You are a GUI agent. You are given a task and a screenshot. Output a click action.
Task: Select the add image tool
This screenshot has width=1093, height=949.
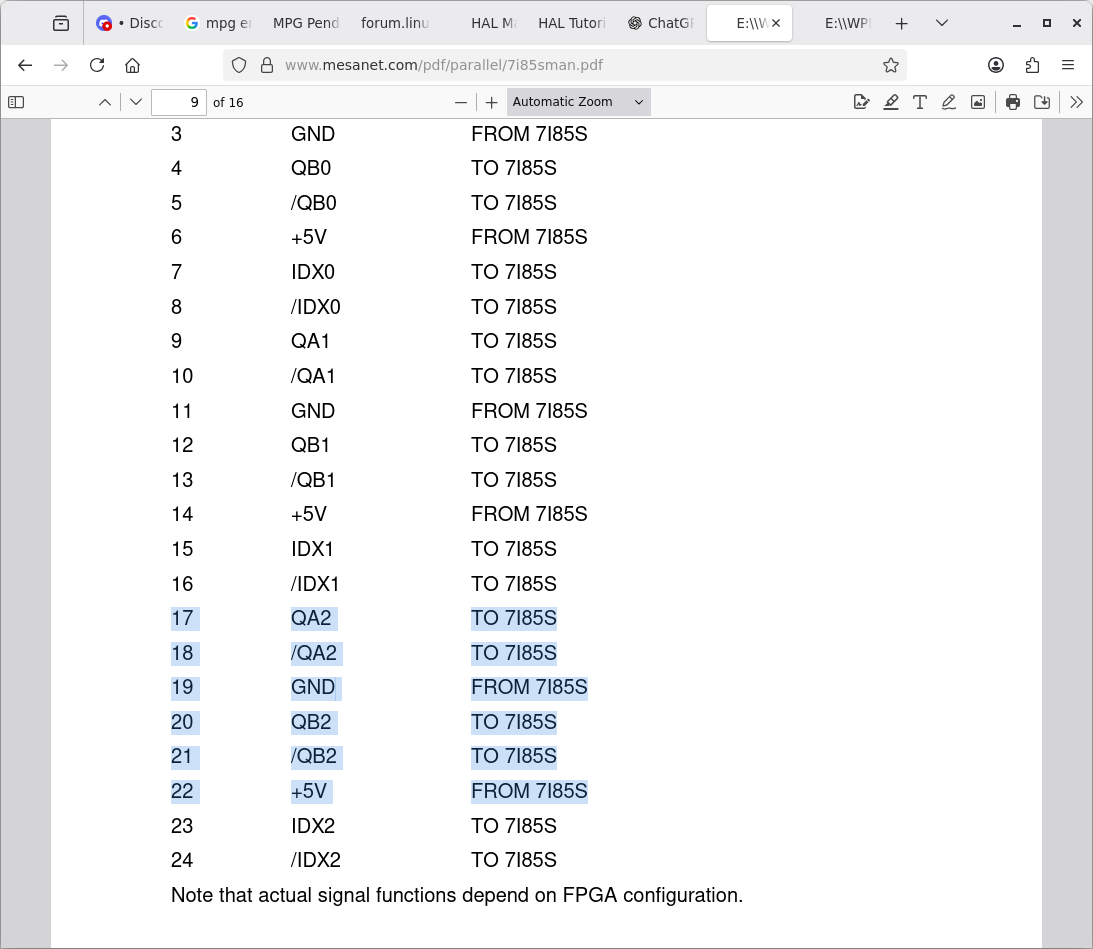(x=977, y=102)
